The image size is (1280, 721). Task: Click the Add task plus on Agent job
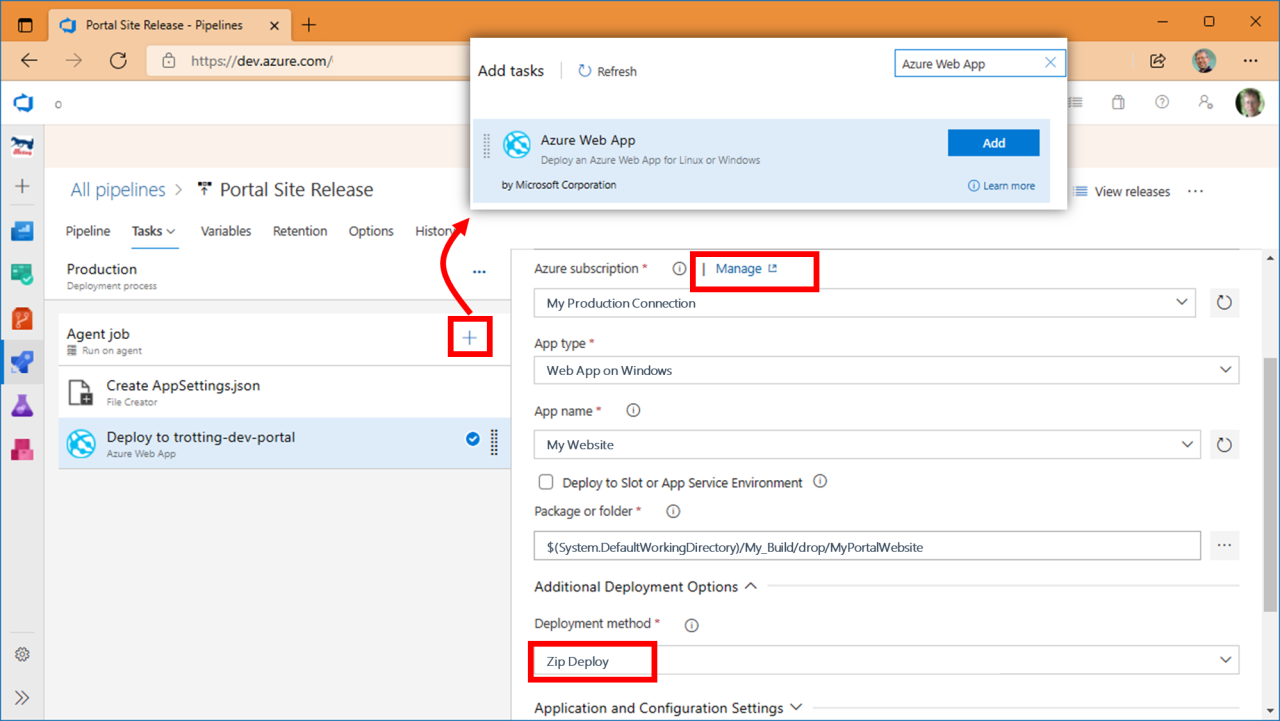(469, 339)
